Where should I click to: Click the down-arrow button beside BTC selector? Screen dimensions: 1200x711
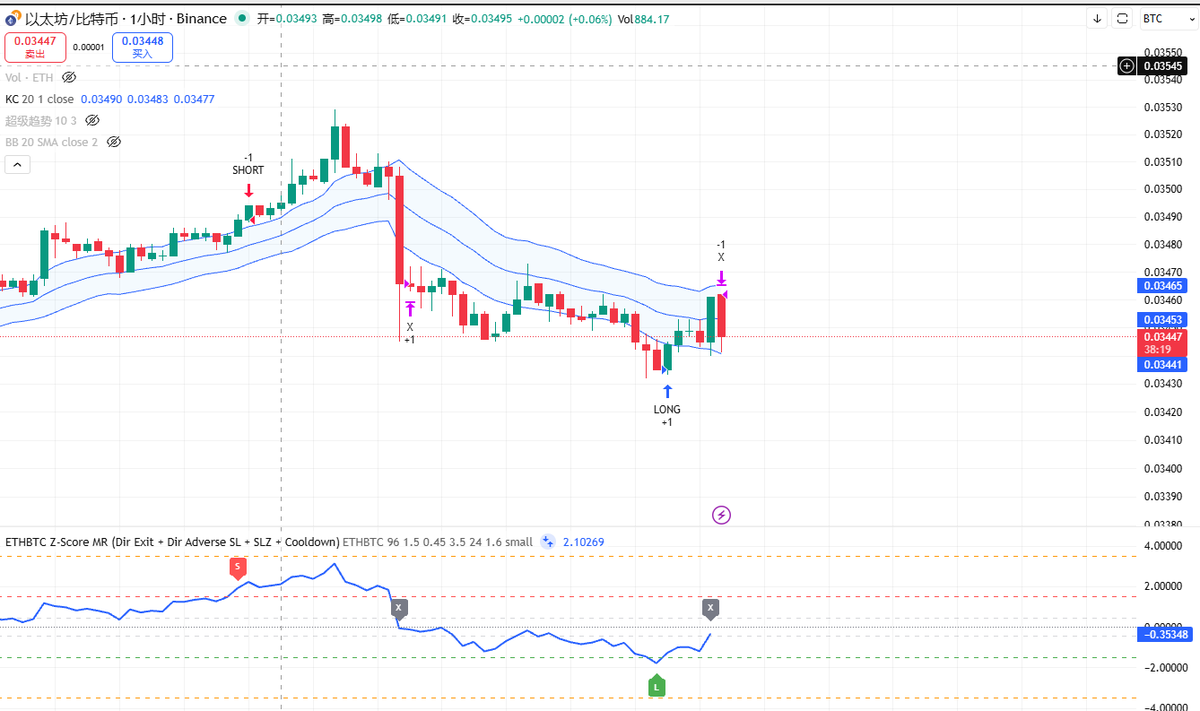pyautogui.click(x=1097, y=19)
